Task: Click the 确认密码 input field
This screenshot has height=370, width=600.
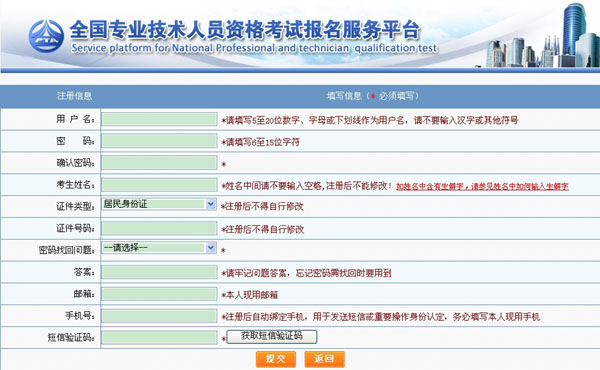Action: pyautogui.click(x=159, y=163)
